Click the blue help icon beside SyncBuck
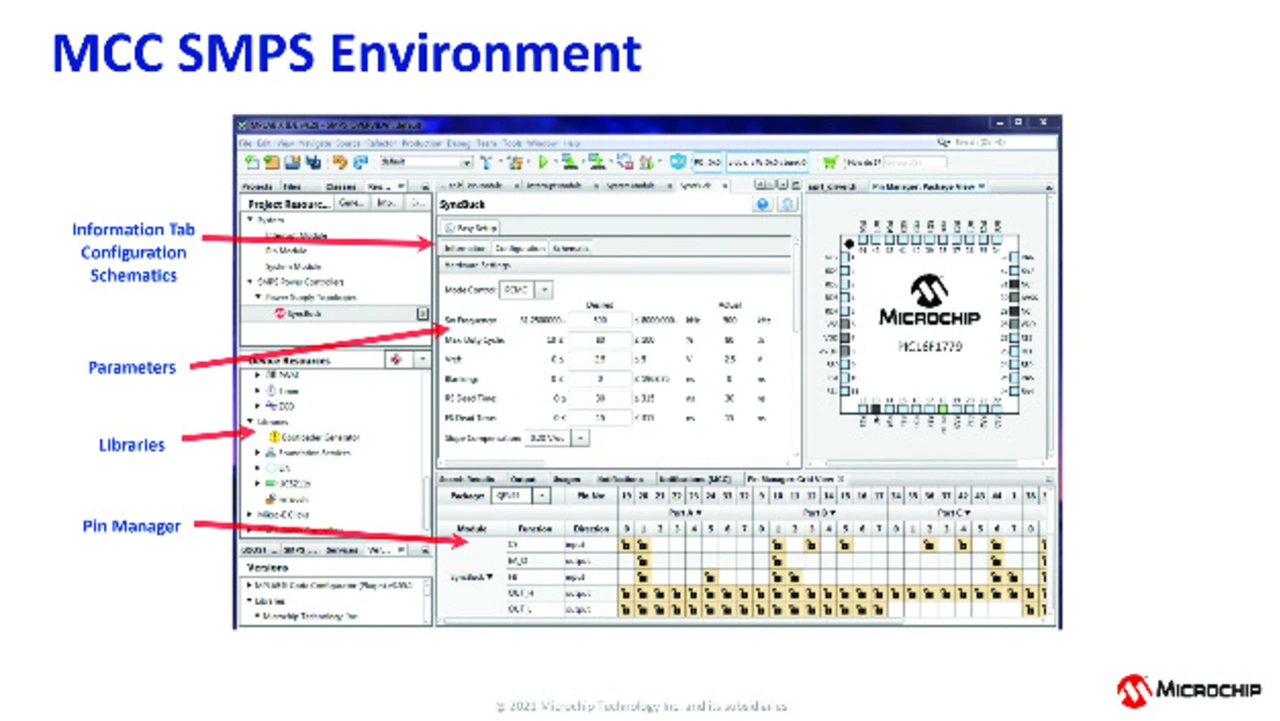Image resolution: width=1280 pixels, height=721 pixels. pos(763,204)
